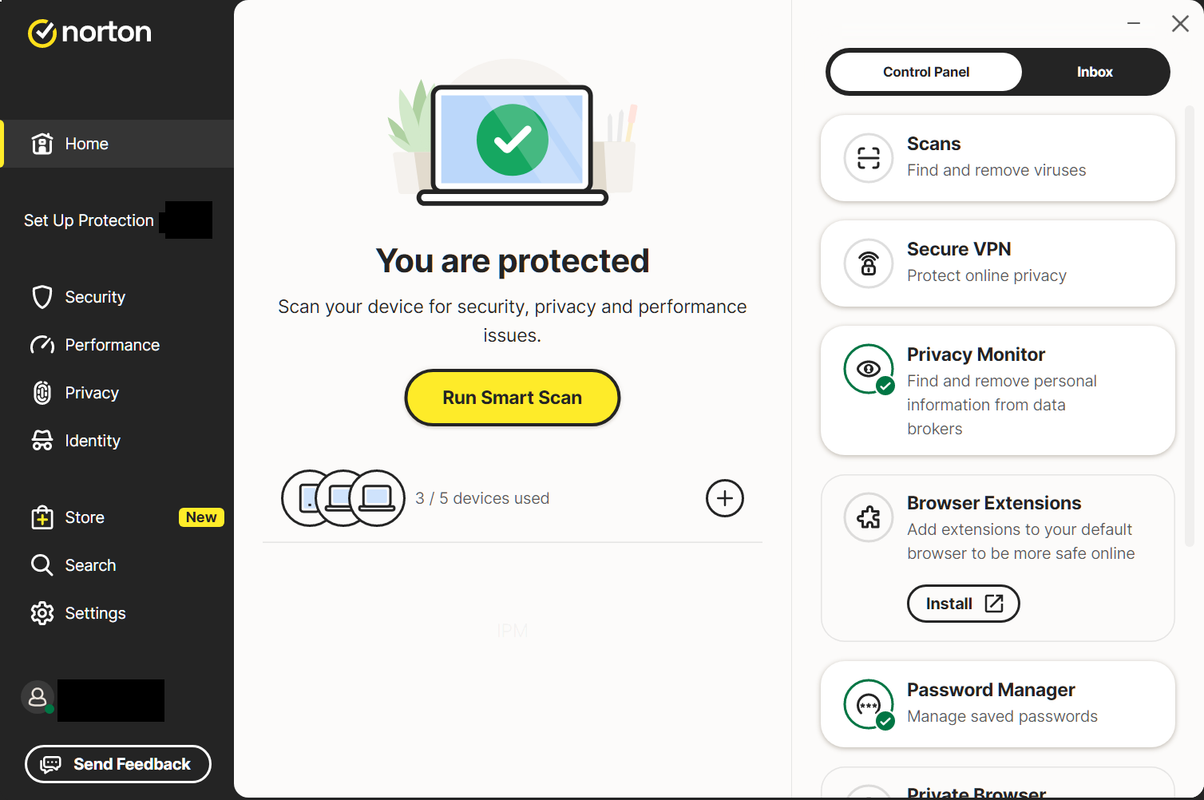Click the tablet device icon
1204x800 pixels.
[x=307, y=498]
